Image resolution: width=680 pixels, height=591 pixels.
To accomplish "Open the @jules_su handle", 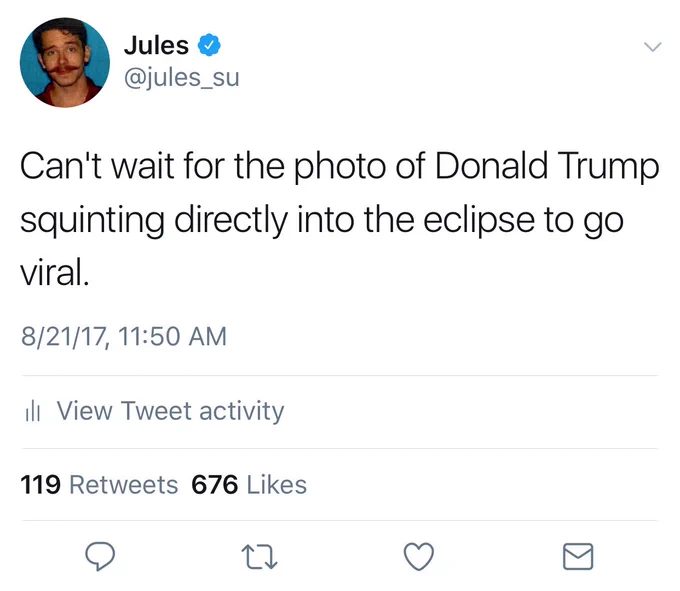I will click(x=181, y=78).
